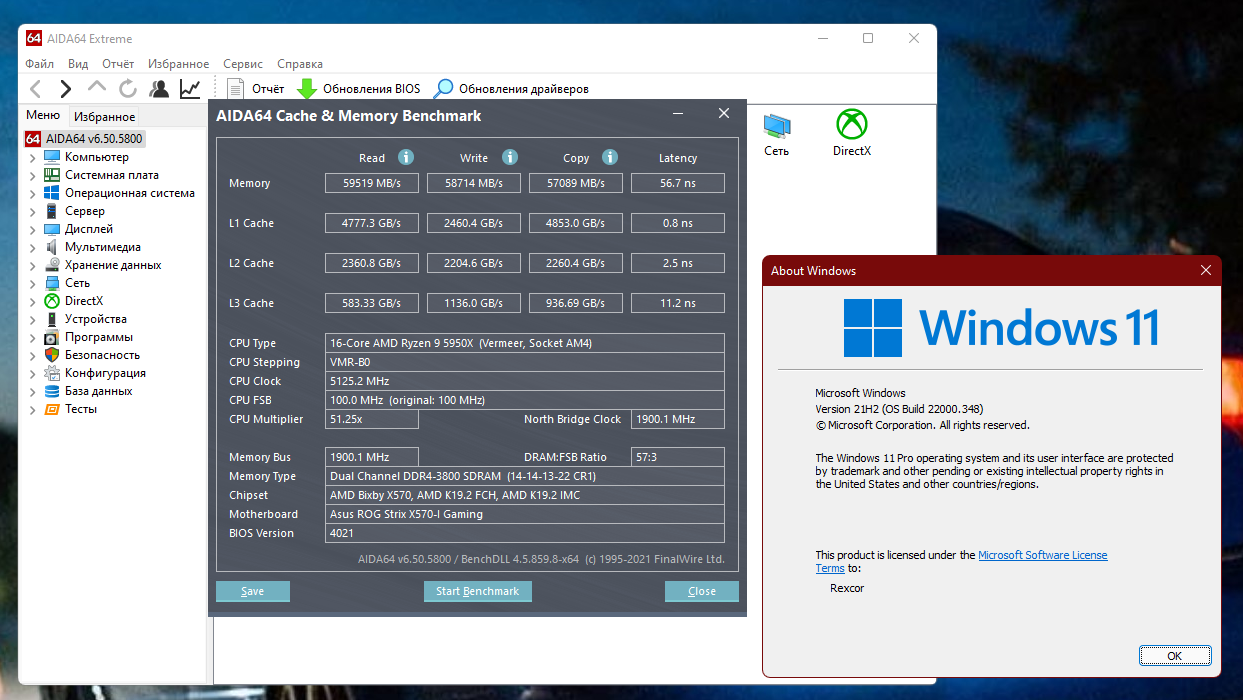Viewport: 1243px width, 700px height.
Task: Open the Справка menu
Action: (300, 64)
